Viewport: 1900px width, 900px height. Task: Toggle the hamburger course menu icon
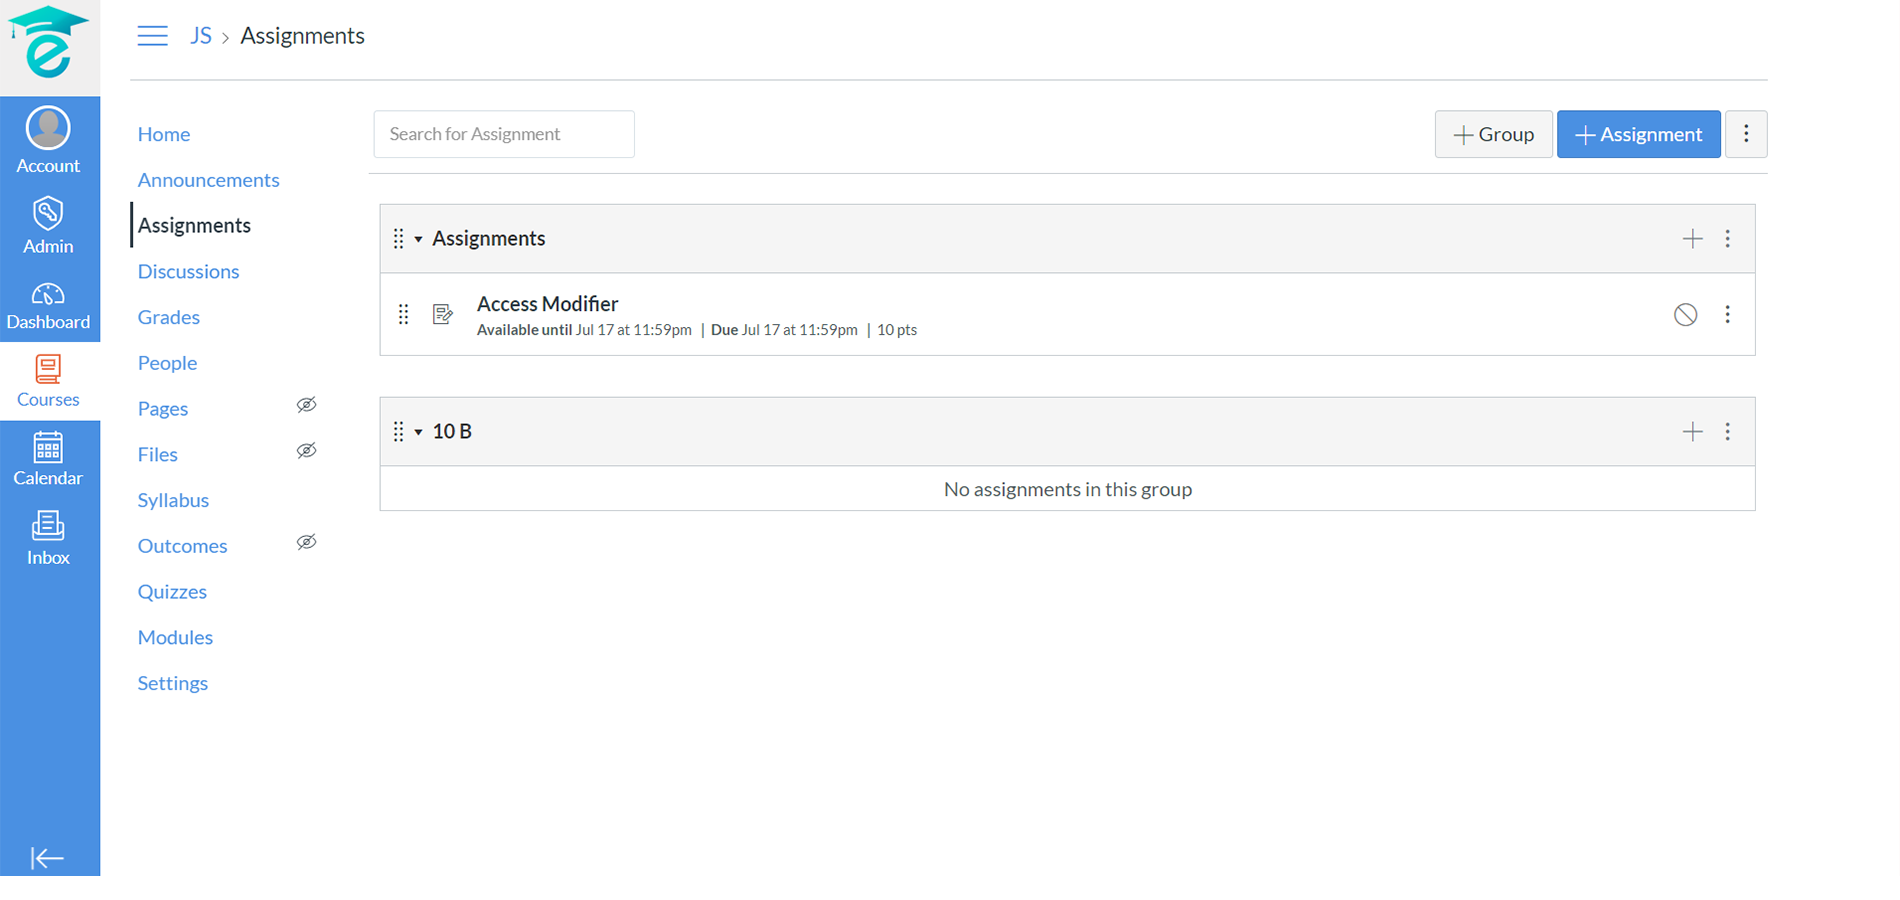click(x=152, y=36)
